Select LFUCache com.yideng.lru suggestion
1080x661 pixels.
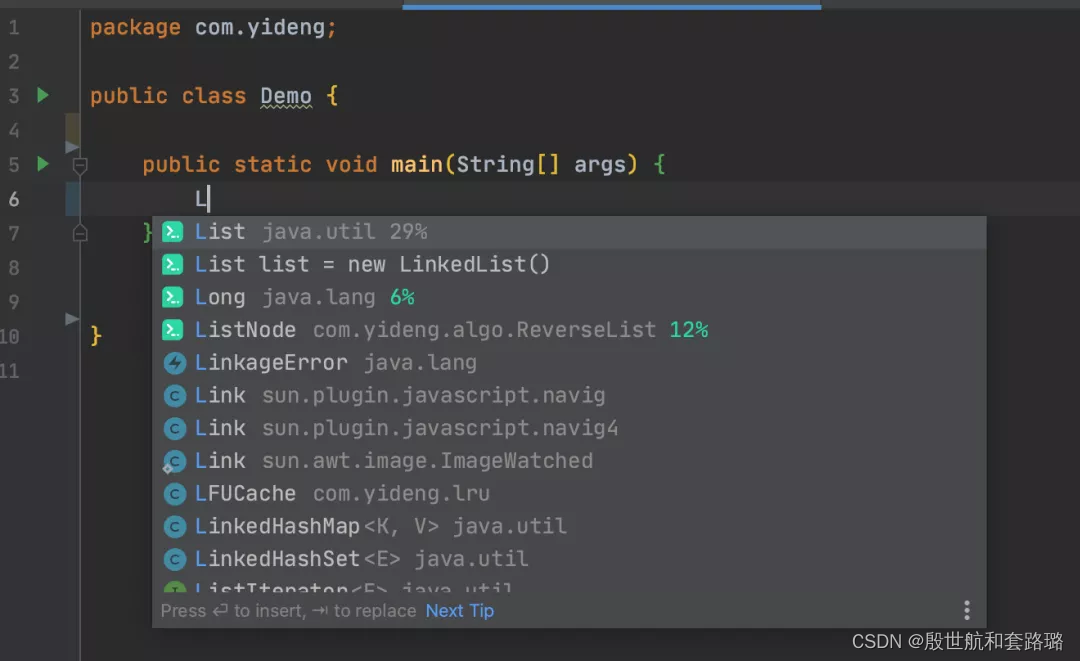coord(569,494)
